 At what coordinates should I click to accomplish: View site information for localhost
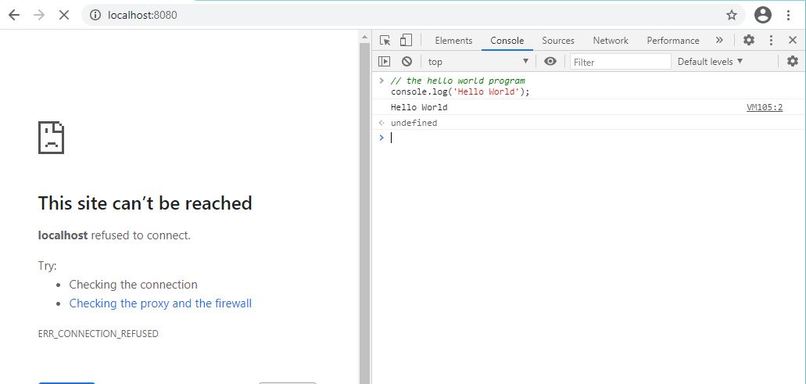tap(95, 15)
